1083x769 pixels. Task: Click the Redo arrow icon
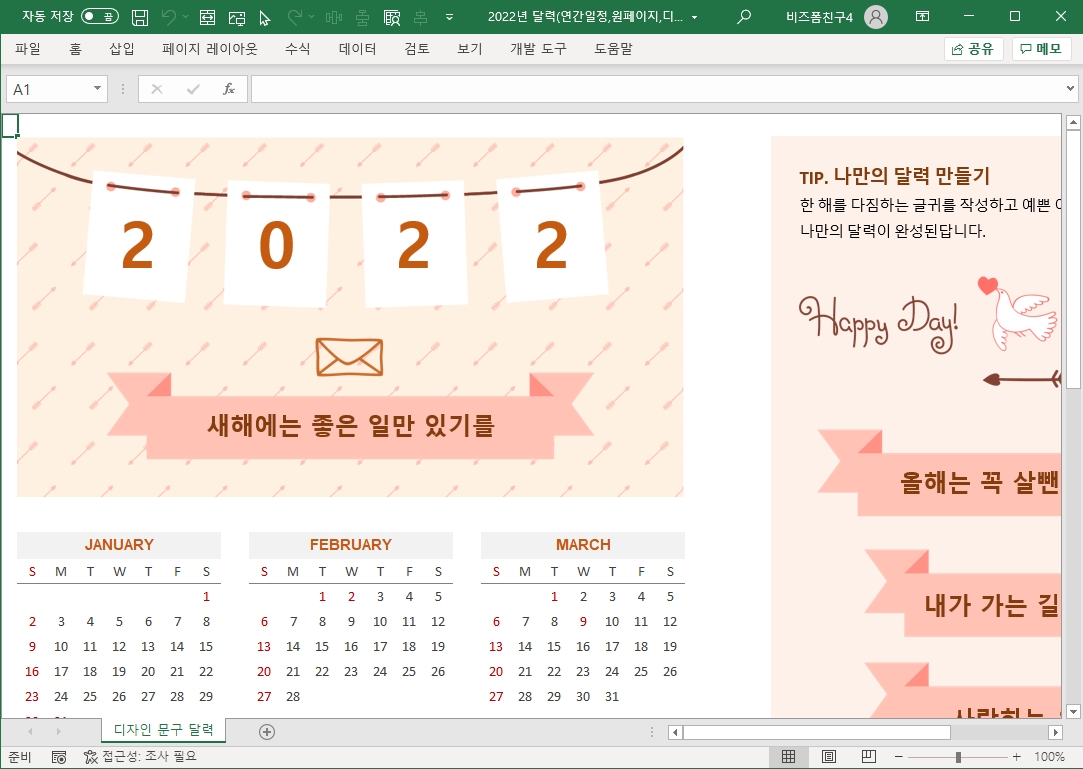[x=295, y=17]
